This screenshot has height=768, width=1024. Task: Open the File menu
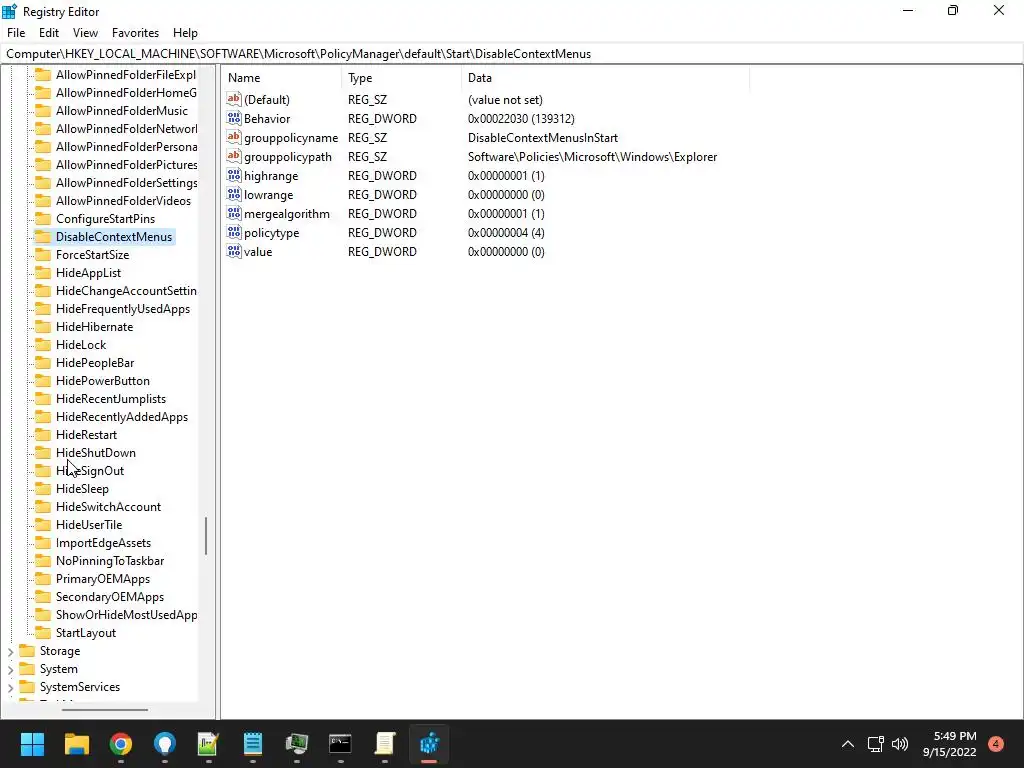pos(16,33)
